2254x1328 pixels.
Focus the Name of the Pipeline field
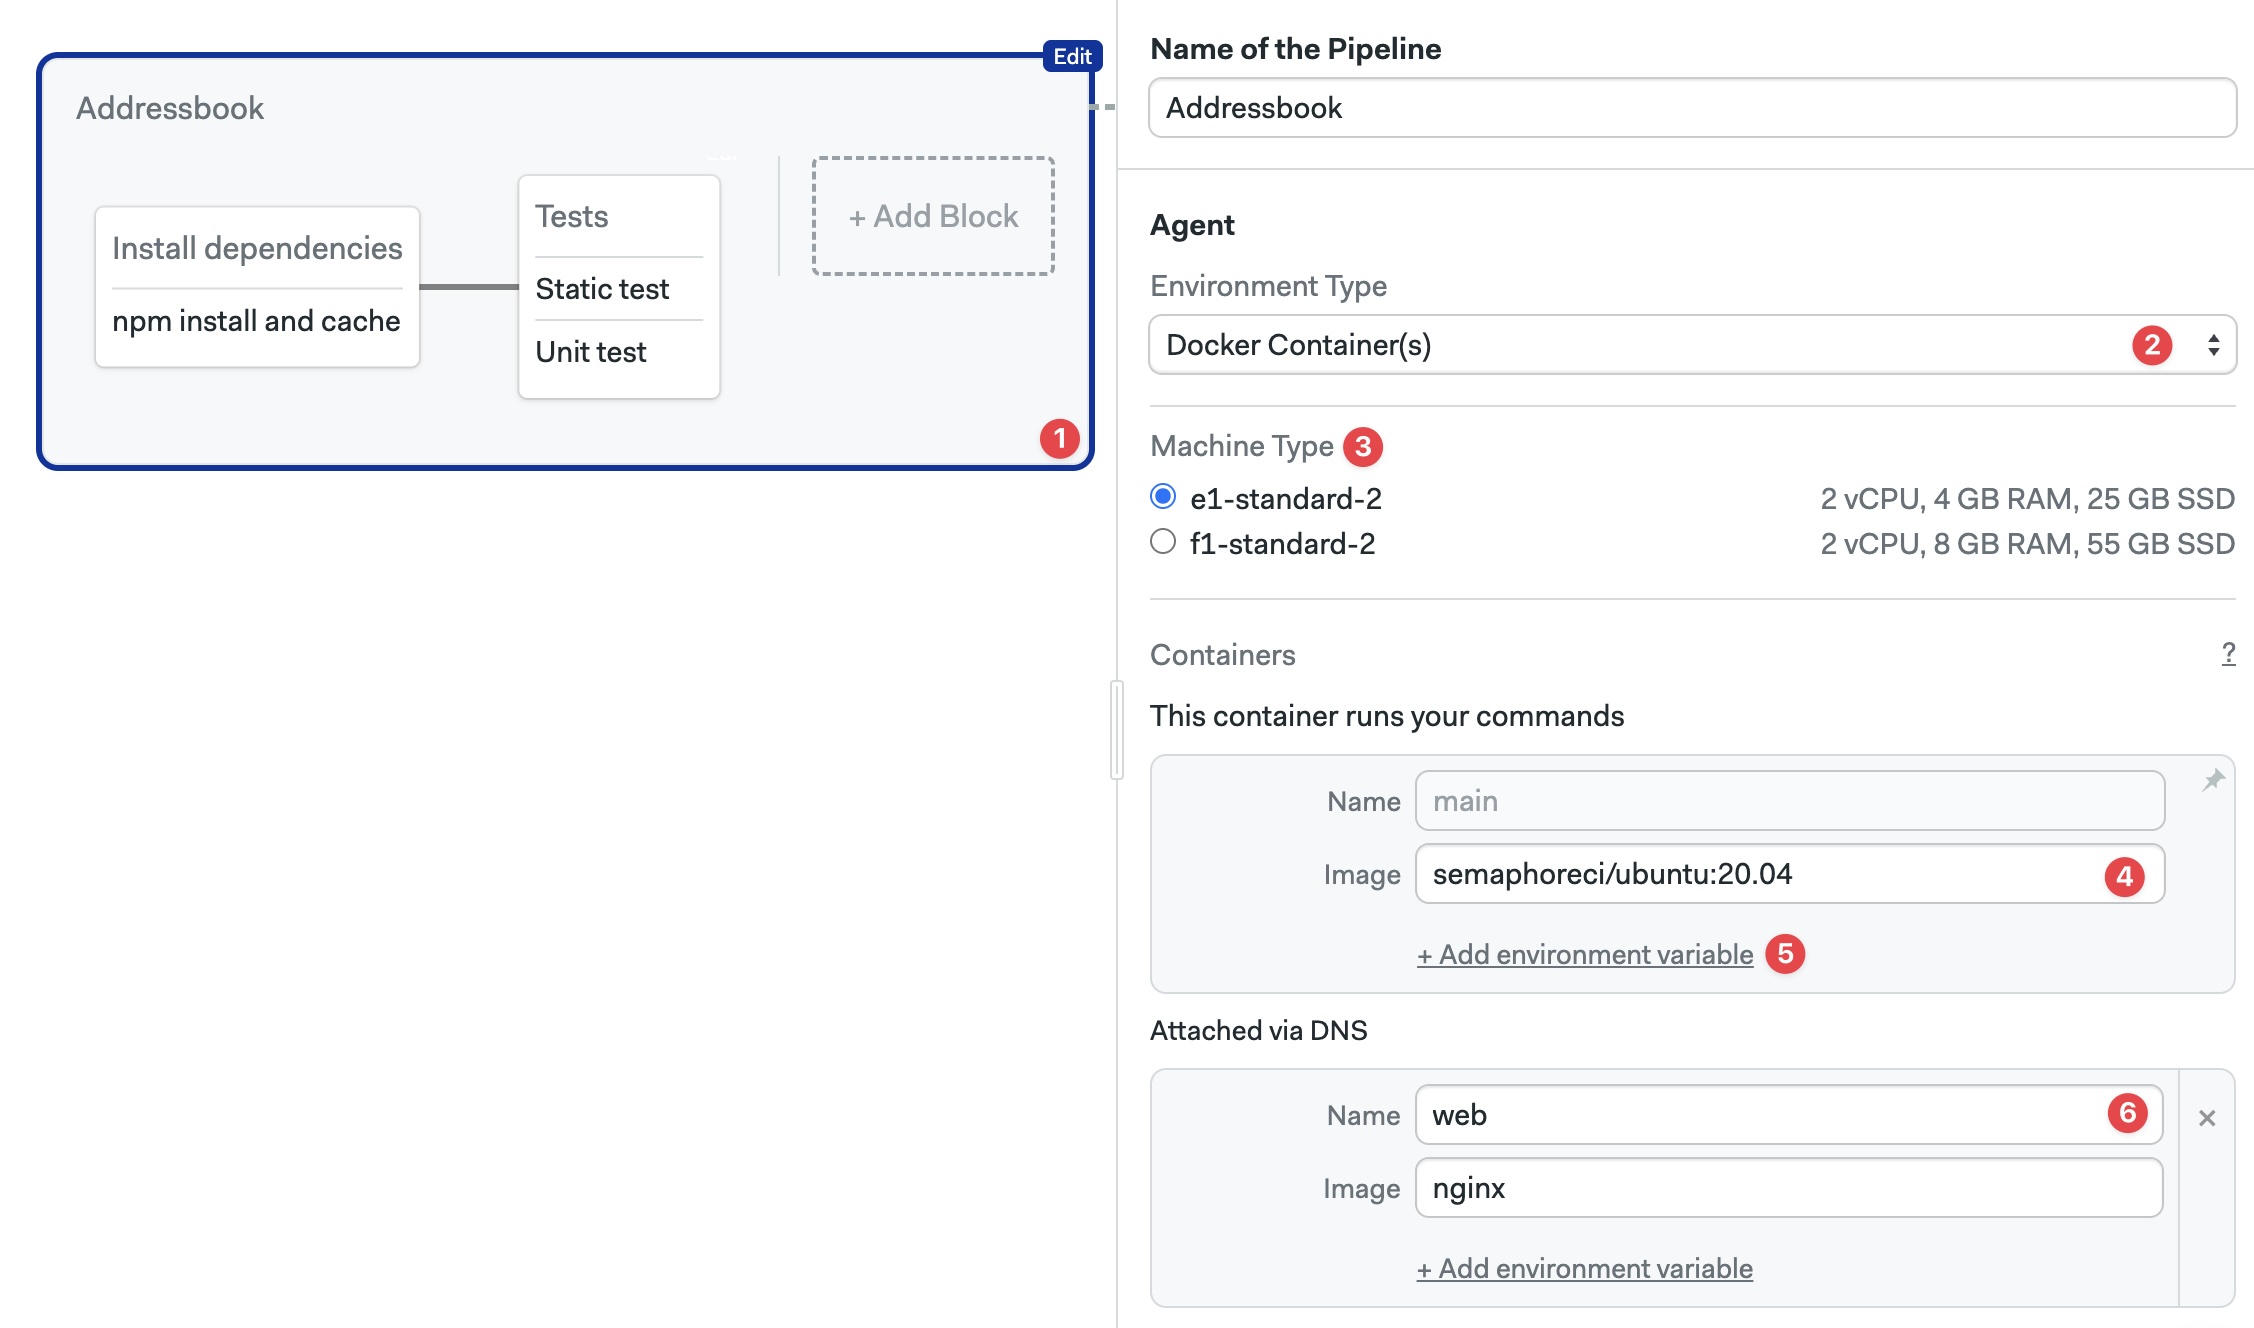coord(1692,108)
